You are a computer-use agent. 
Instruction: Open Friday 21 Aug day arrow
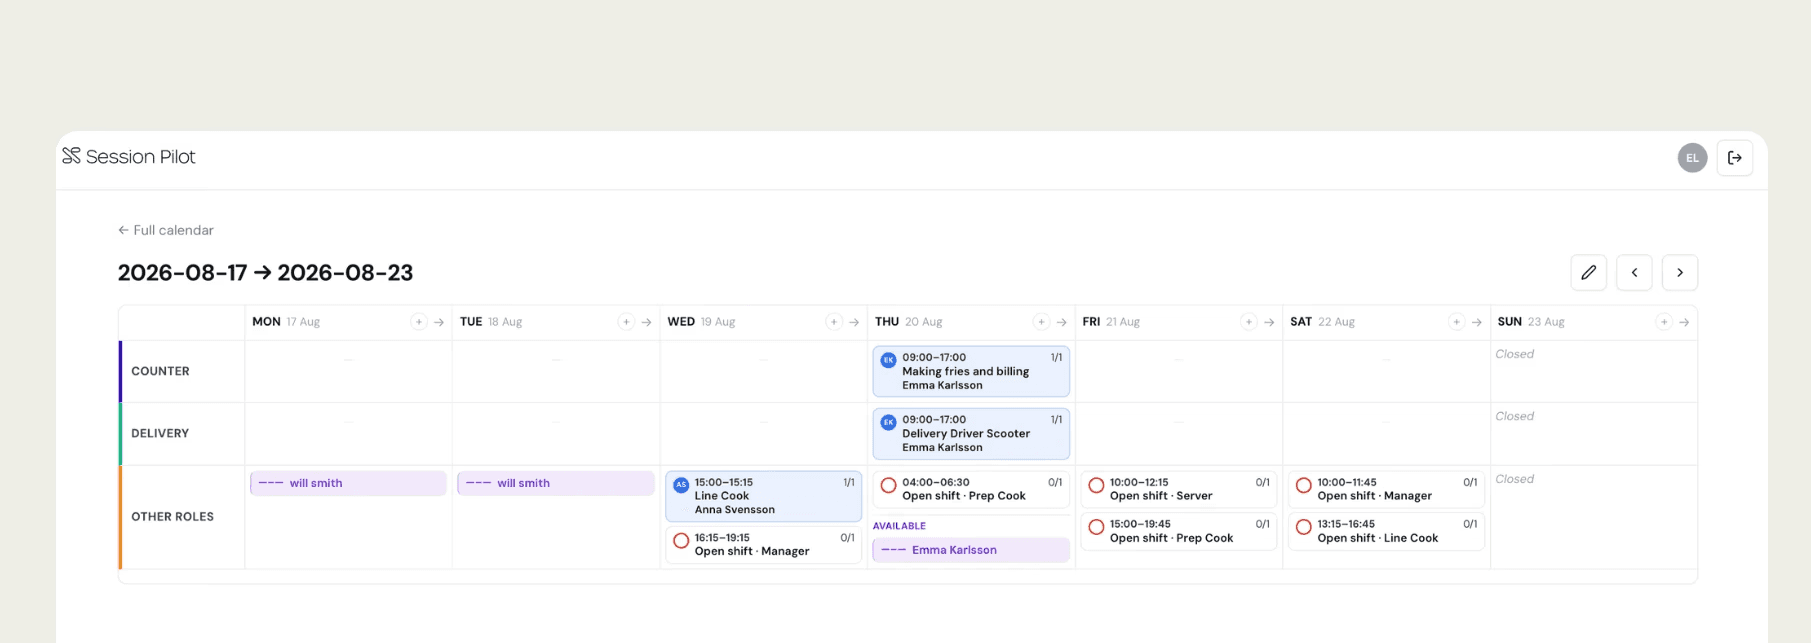(1269, 322)
